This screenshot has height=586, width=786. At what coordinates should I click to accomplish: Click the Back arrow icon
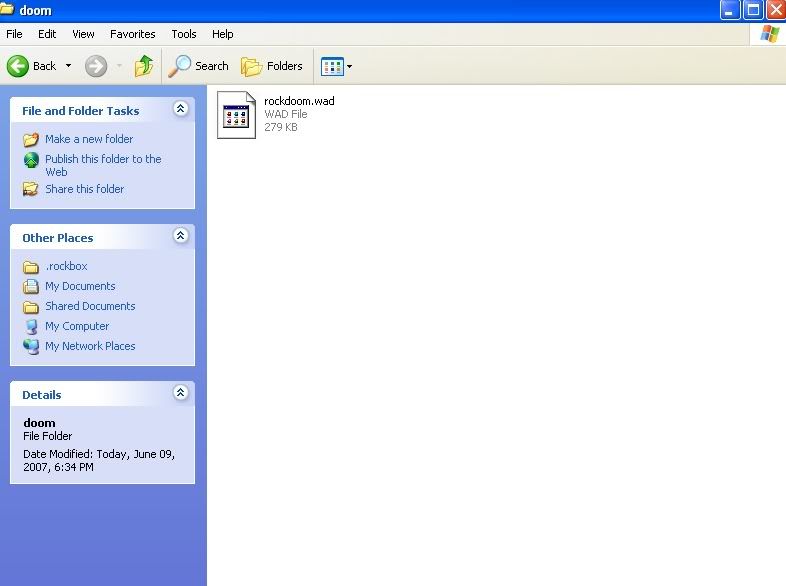(x=18, y=66)
